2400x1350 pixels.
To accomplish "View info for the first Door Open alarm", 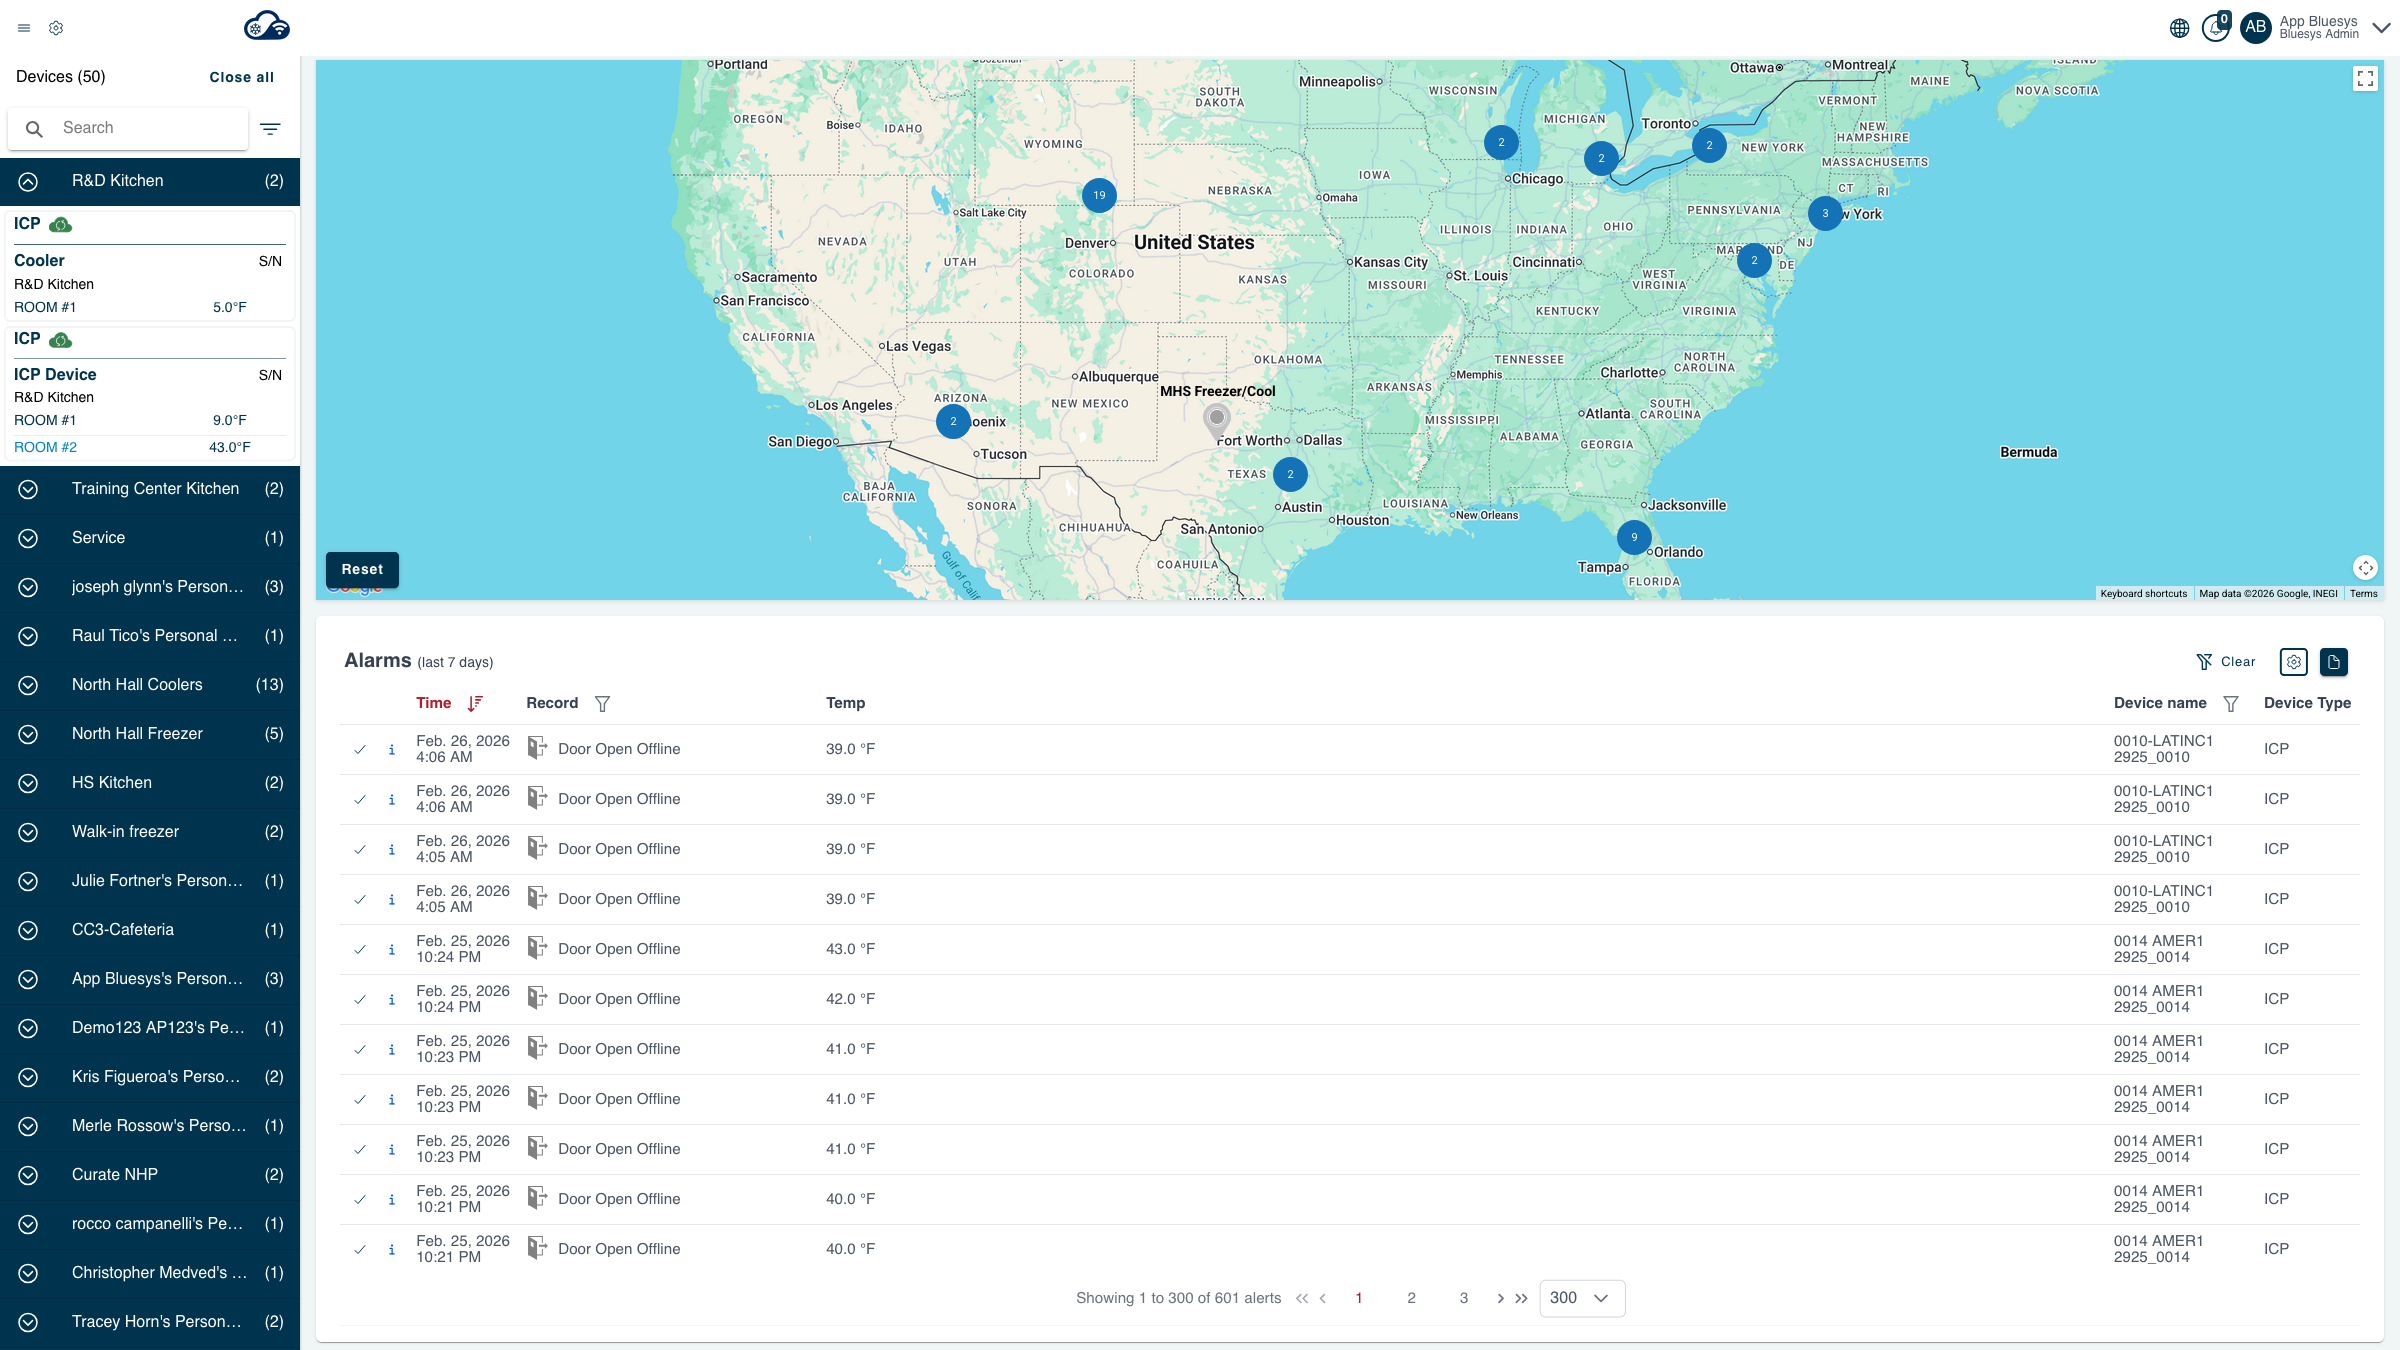I will (x=391, y=748).
